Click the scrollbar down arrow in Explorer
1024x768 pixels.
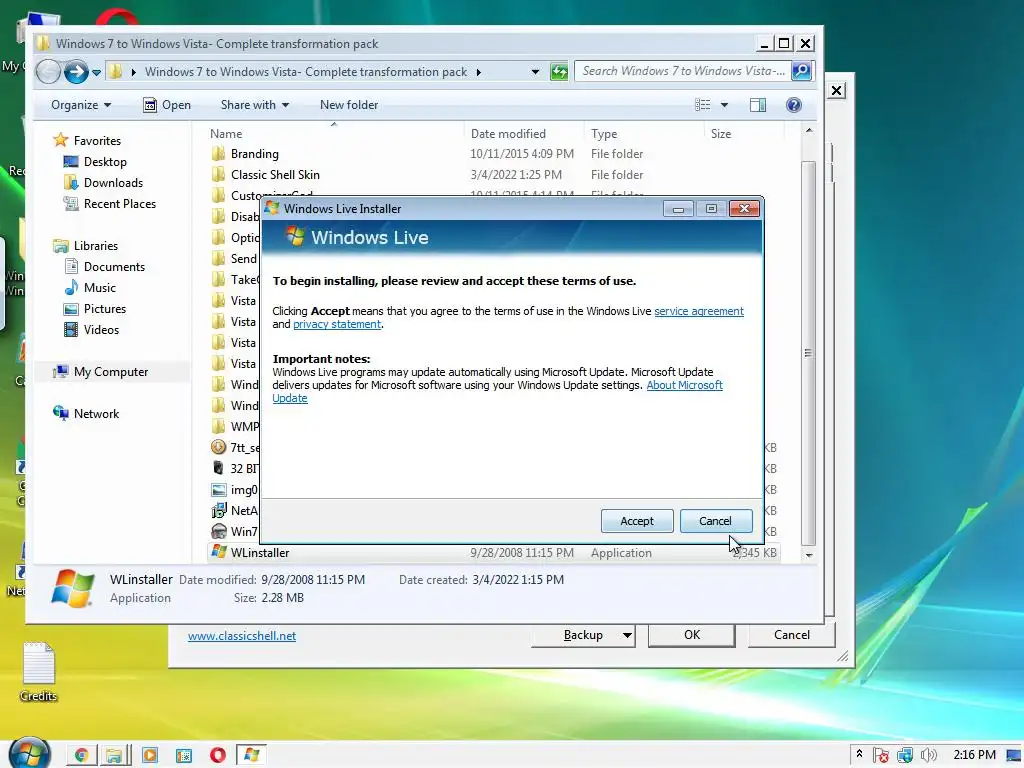coord(808,554)
